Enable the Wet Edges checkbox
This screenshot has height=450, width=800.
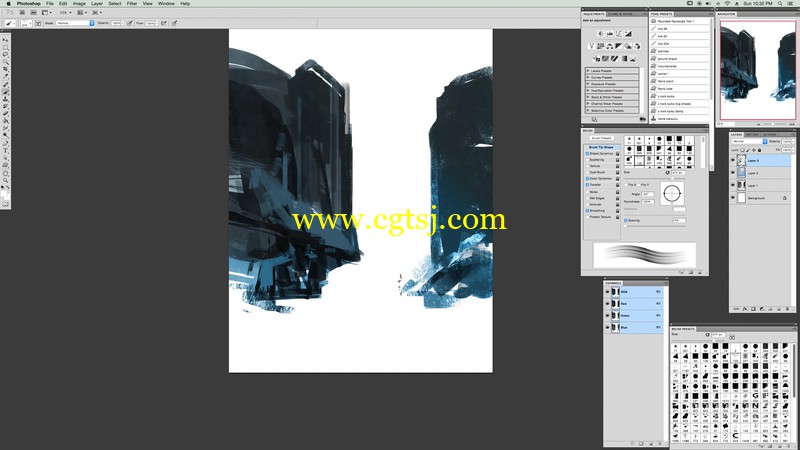(x=587, y=198)
